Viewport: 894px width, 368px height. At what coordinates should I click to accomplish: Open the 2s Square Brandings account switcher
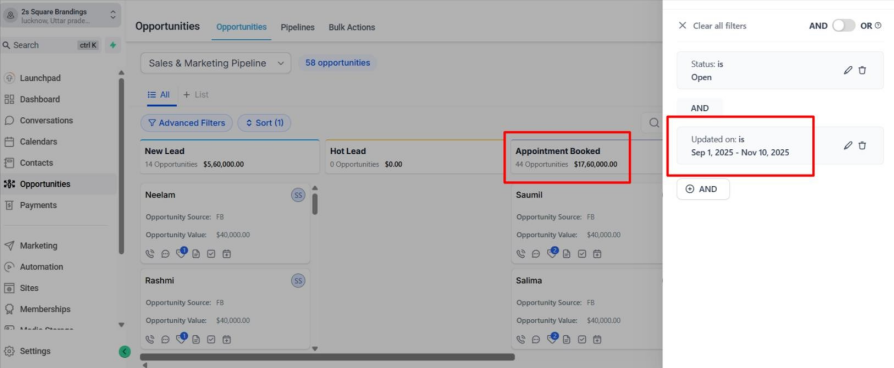click(60, 15)
